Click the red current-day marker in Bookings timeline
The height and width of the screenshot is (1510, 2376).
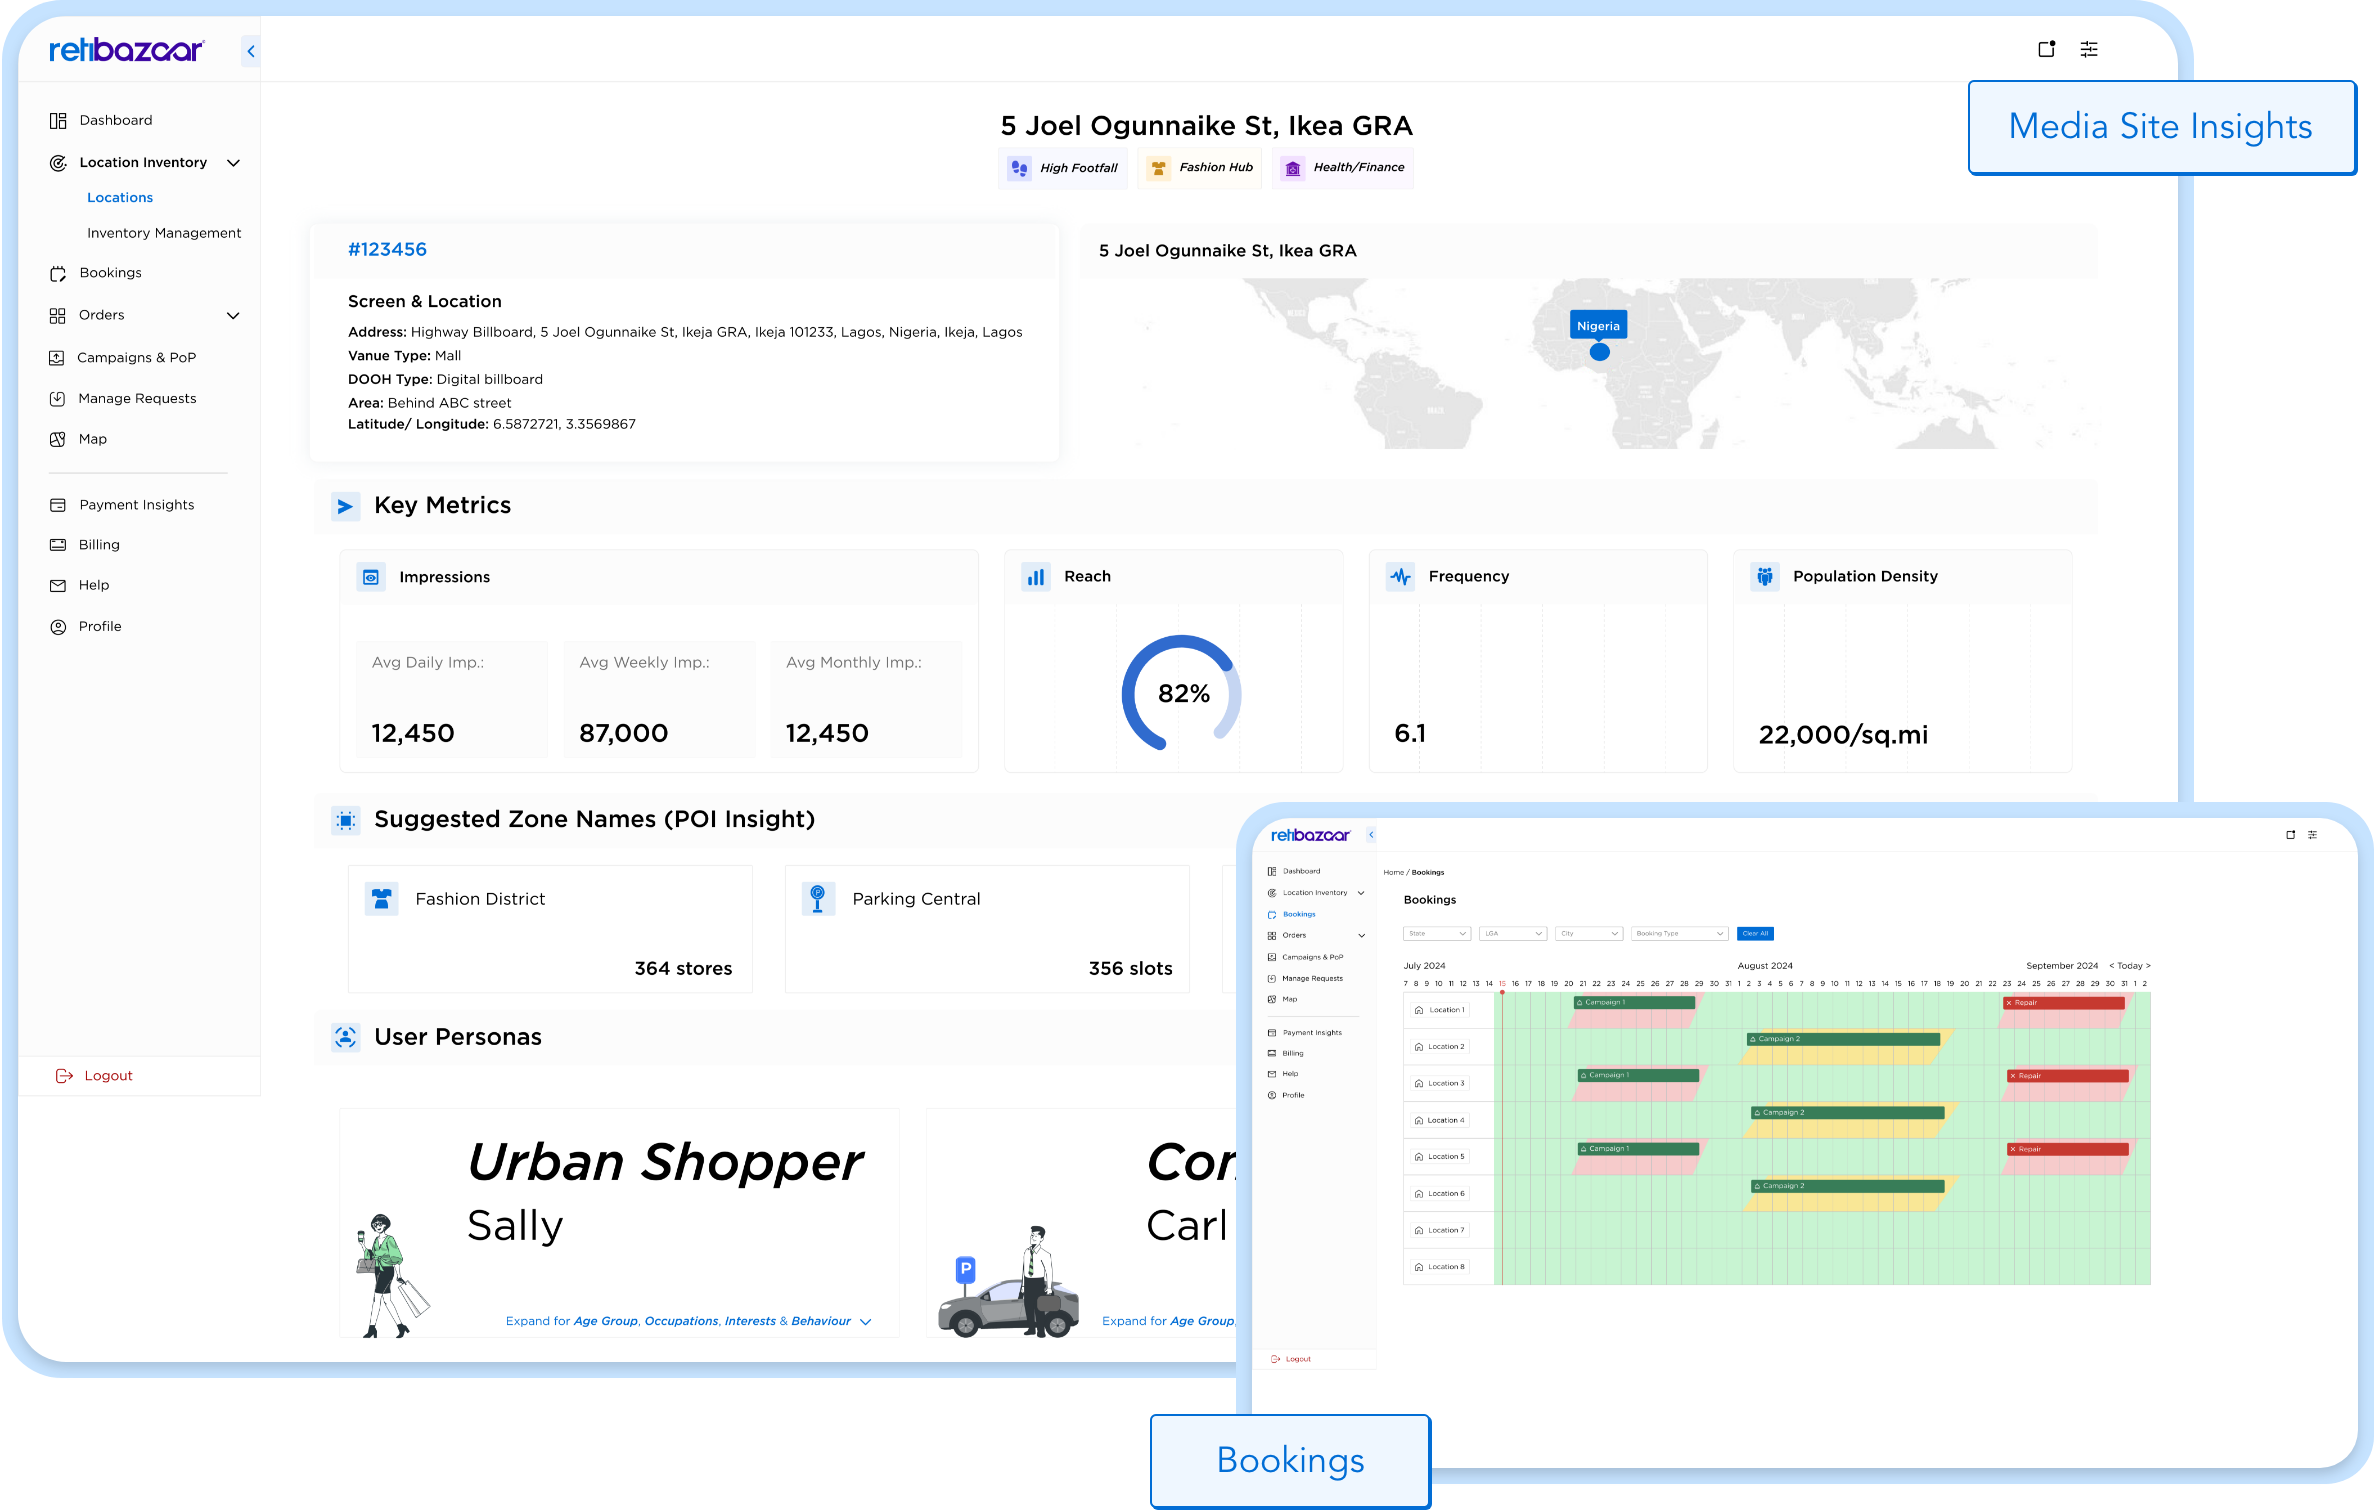tap(1502, 993)
